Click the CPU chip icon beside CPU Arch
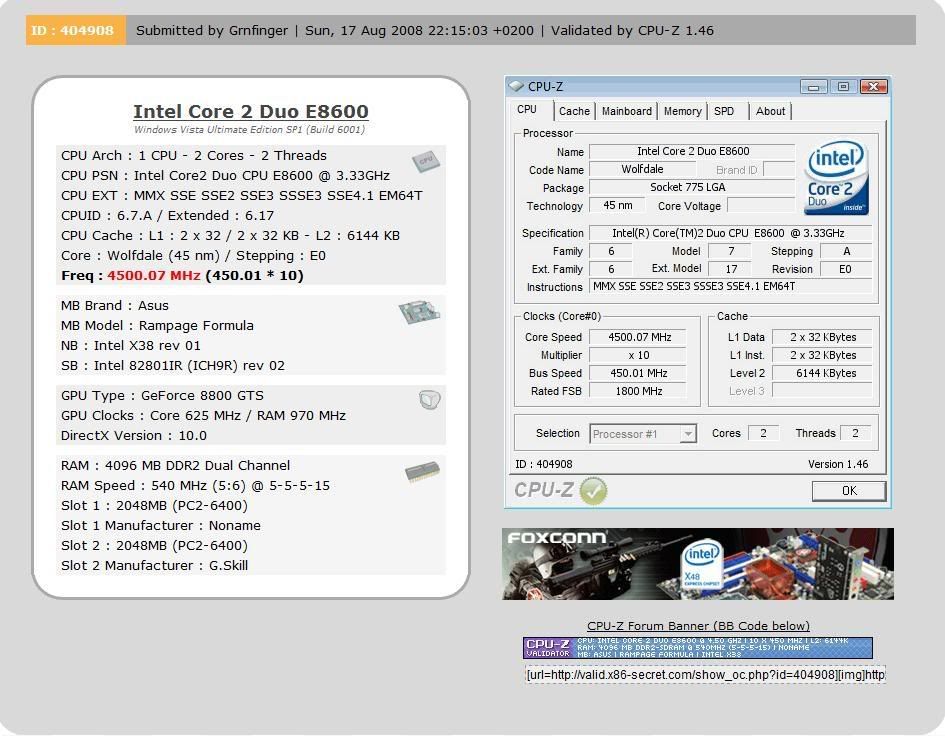945x736 pixels. [425, 161]
